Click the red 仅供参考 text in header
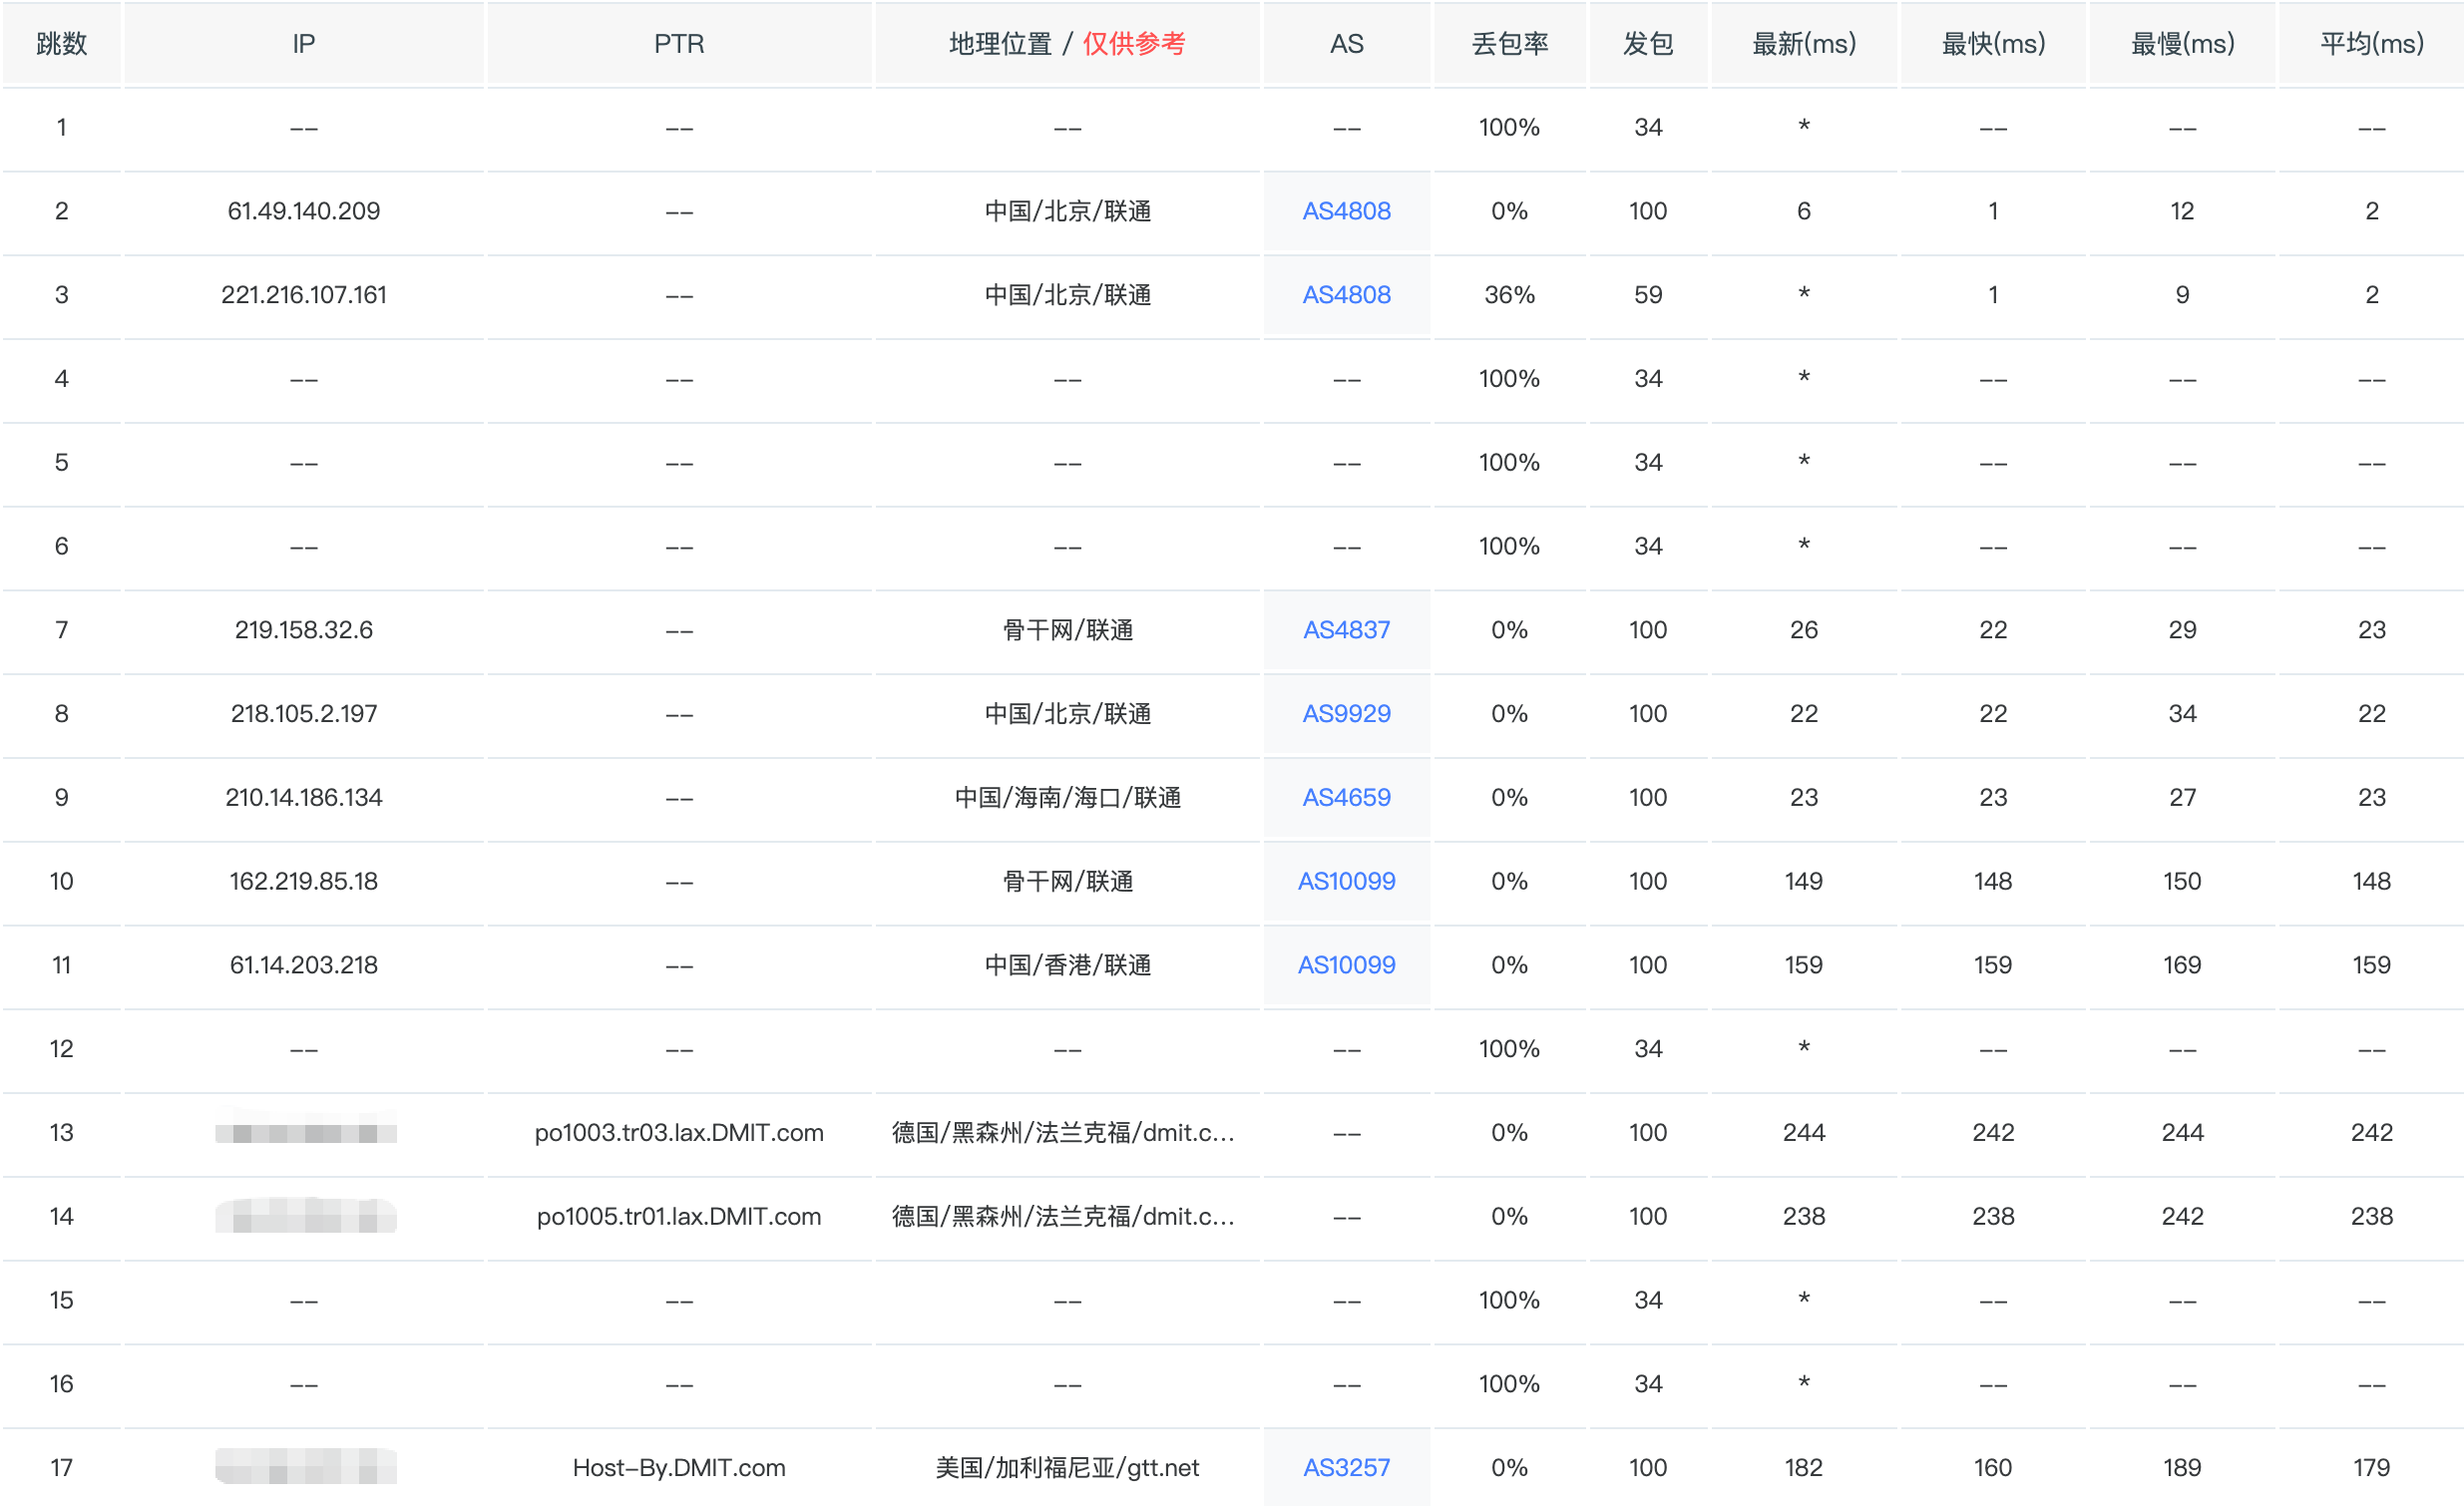This screenshot has height=1506, width=2464. click(1133, 44)
